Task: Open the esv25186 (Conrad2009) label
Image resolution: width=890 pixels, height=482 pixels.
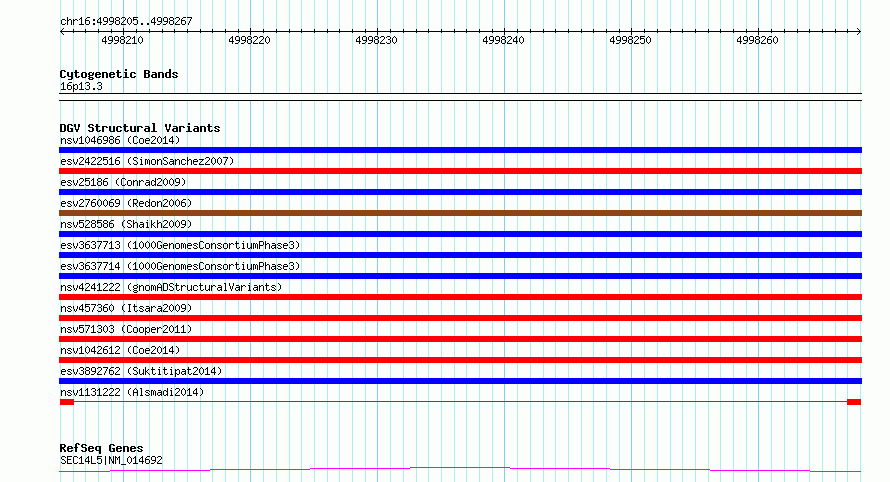Action: tap(123, 182)
